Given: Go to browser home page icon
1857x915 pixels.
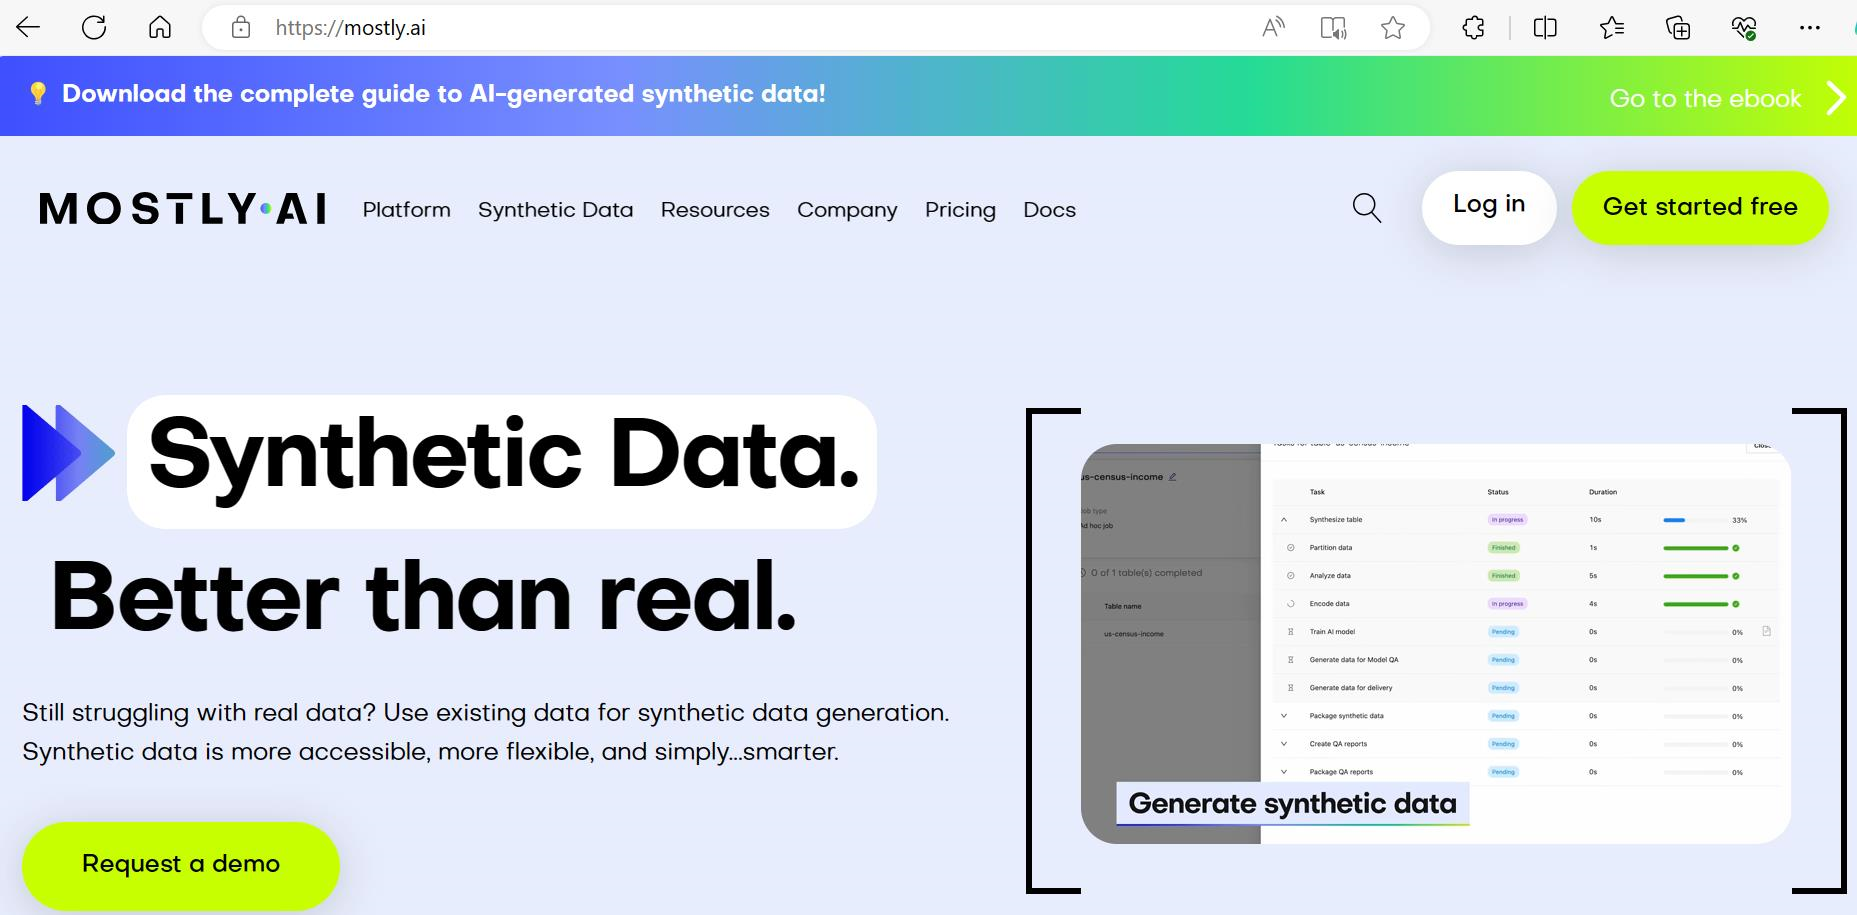Looking at the screenshot, I should click(x=160, y=28).
